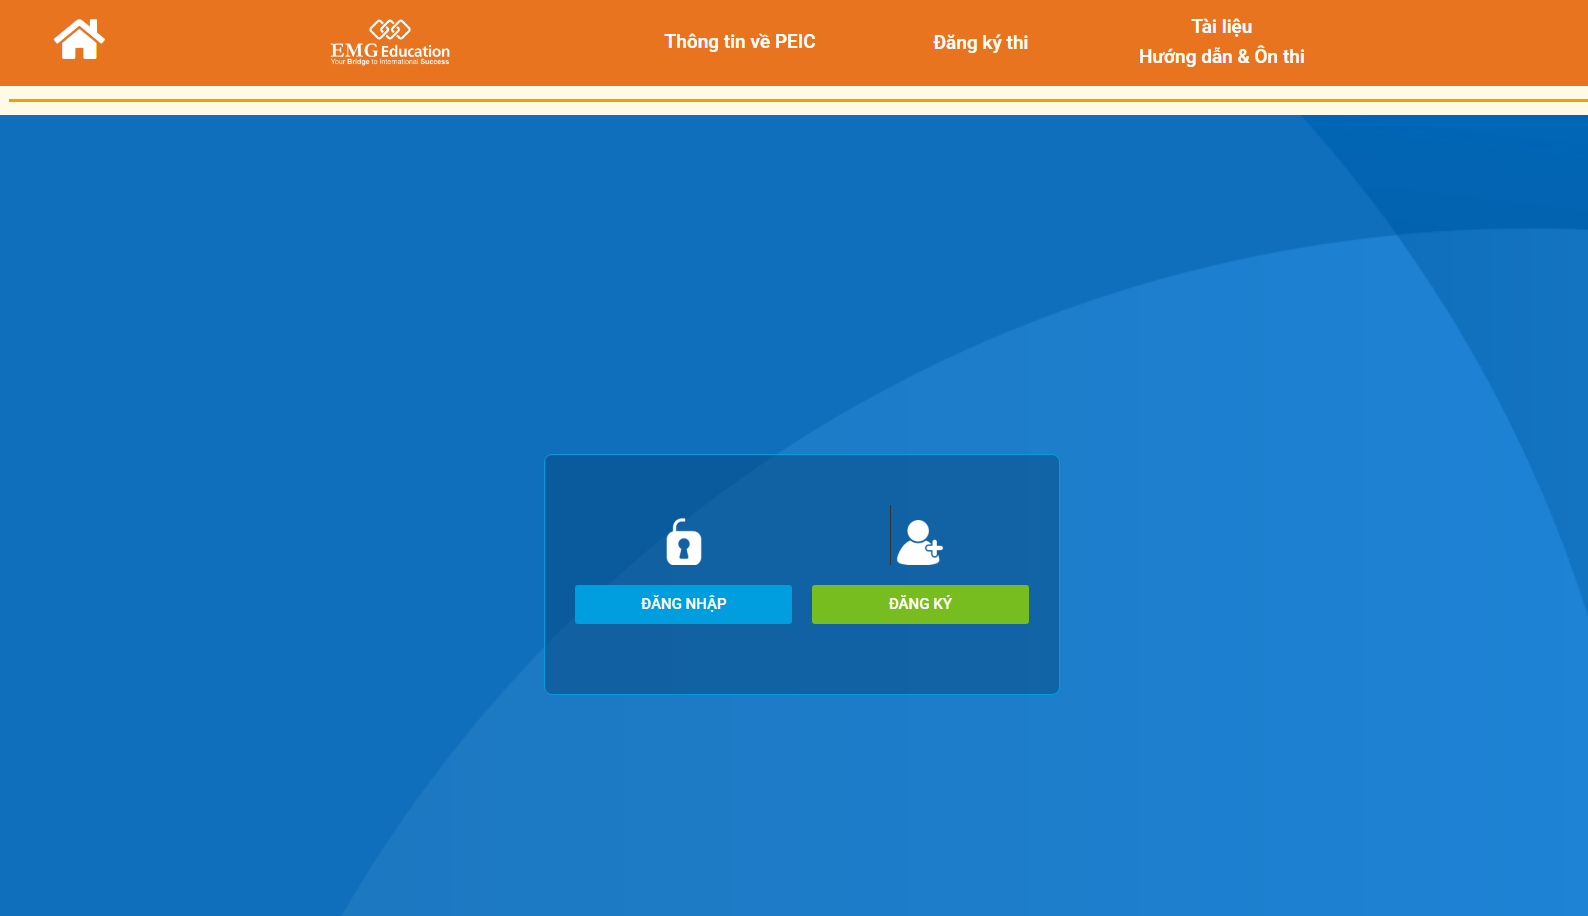The height and width of the screenshot is (916, 1588).
Task: Click the open padlock icon
Action: tap(684, 542)
